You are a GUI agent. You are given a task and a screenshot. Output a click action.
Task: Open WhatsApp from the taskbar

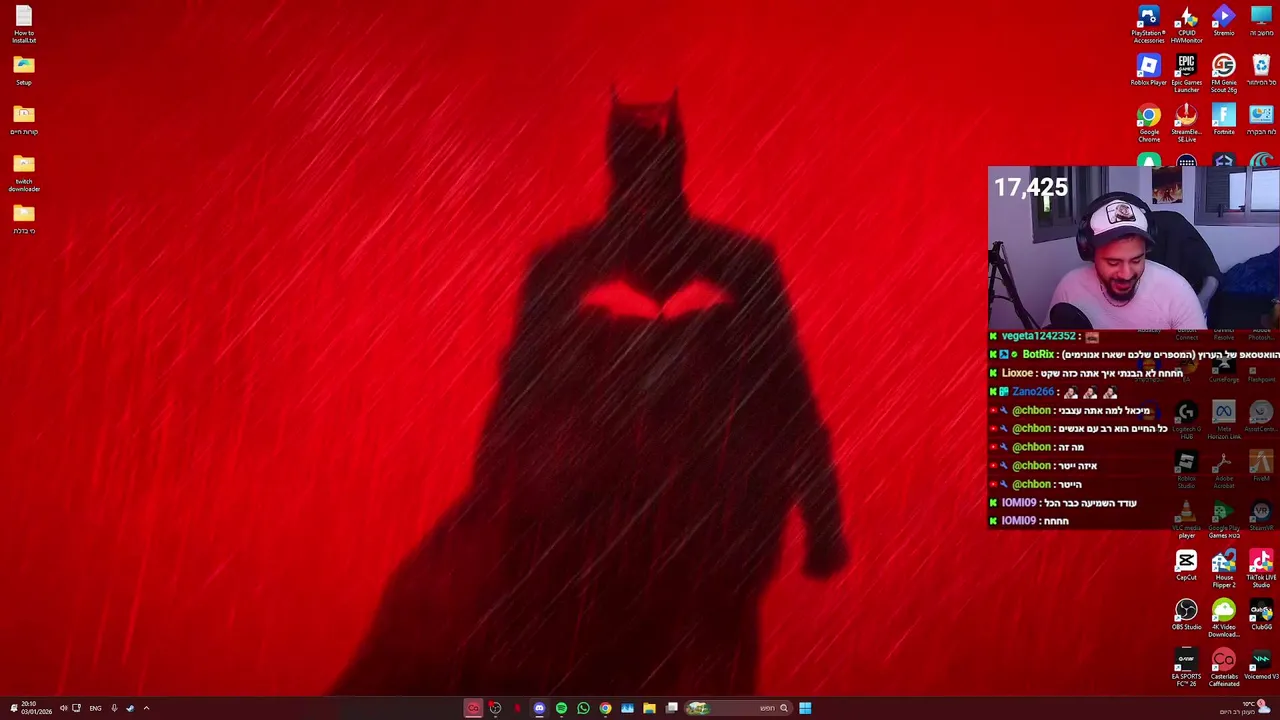click(583, 708)
